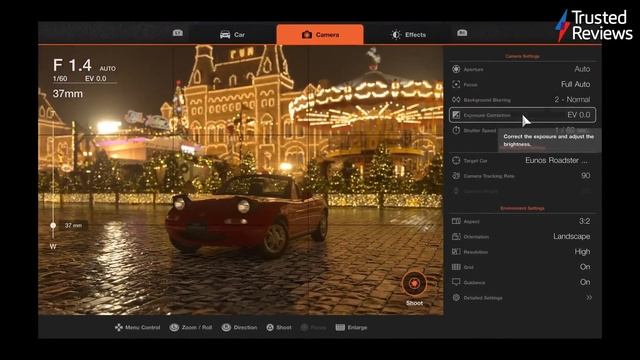Click the Enlarge hint in the bottom bar

(x=351, y=327)
